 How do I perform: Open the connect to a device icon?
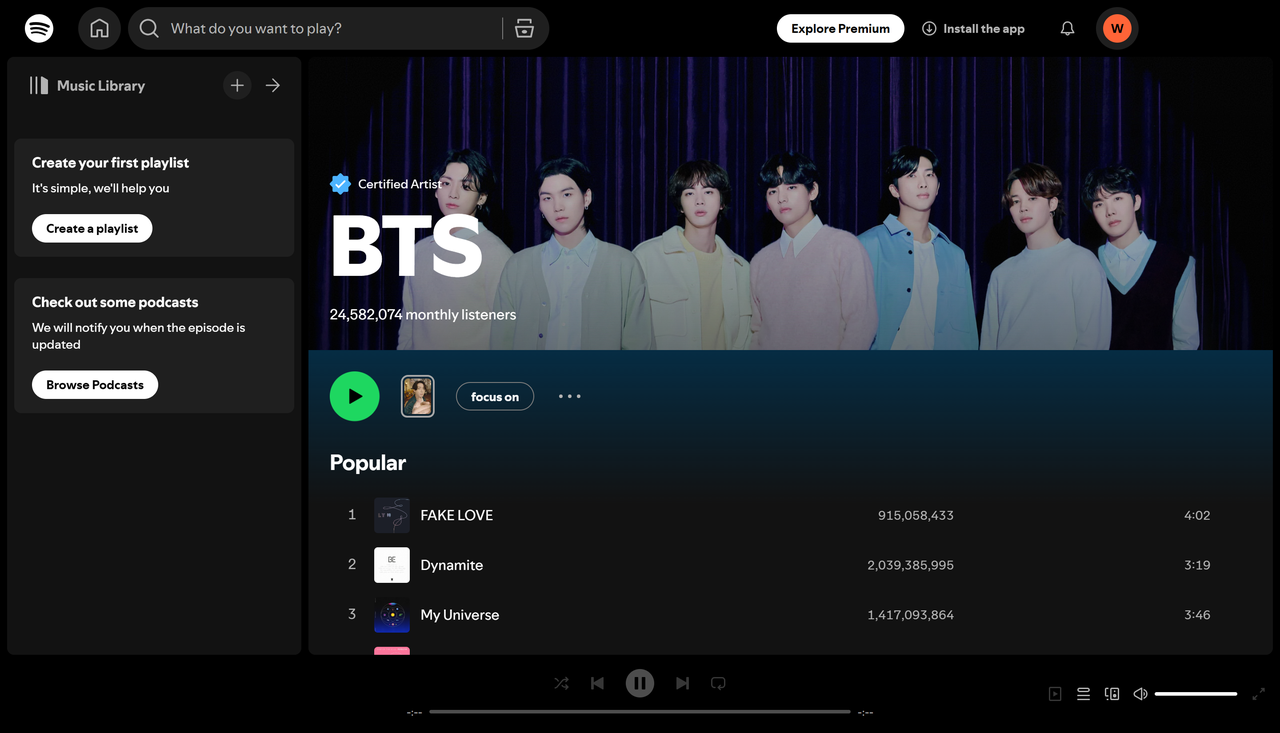[1112, 694]
